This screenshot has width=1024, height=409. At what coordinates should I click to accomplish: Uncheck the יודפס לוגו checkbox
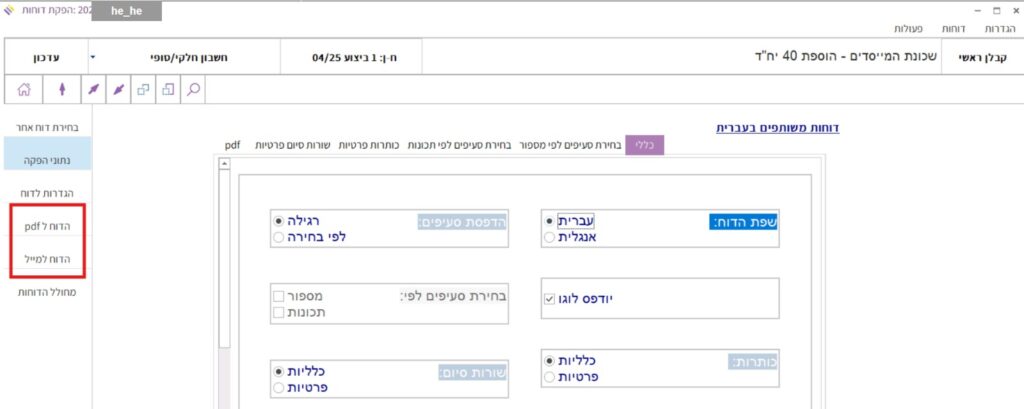click(x=548, y=298)
